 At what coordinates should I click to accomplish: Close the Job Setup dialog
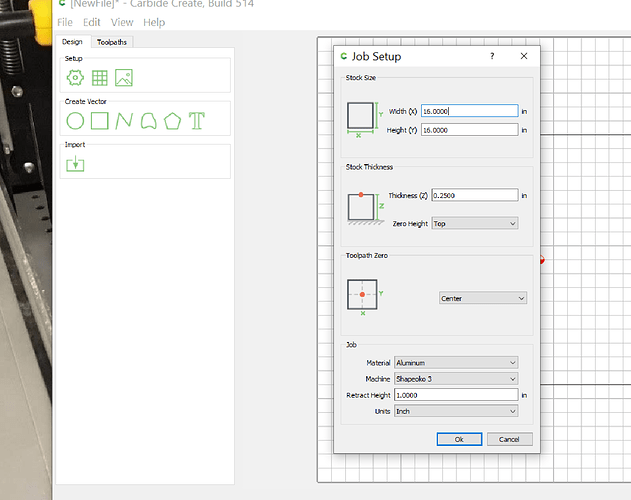pyautogui.click(x=524, y=56)
